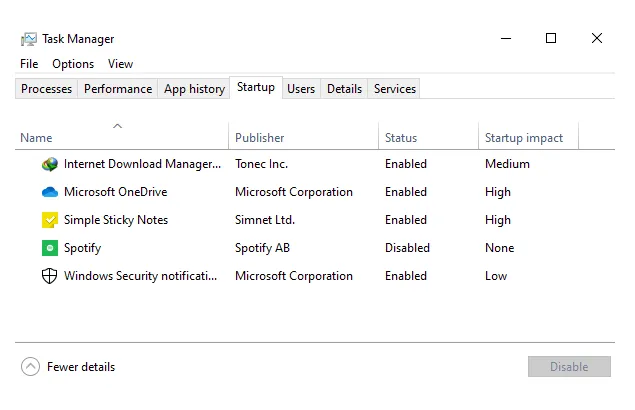Switch to the Performance tab

(118, 89)
